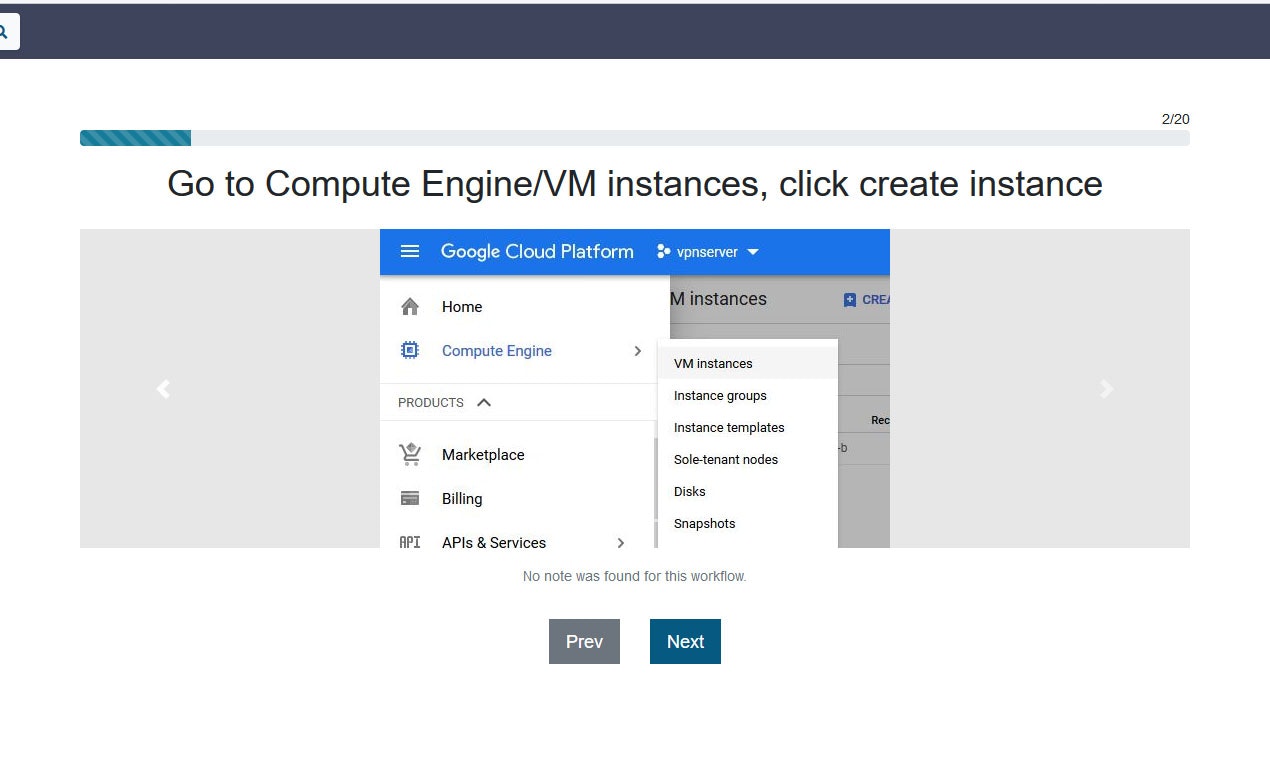The height and width of the screenshot is (760, 1270).
Task: Expand Compute Engine submenu chevron
Action: 638,351
